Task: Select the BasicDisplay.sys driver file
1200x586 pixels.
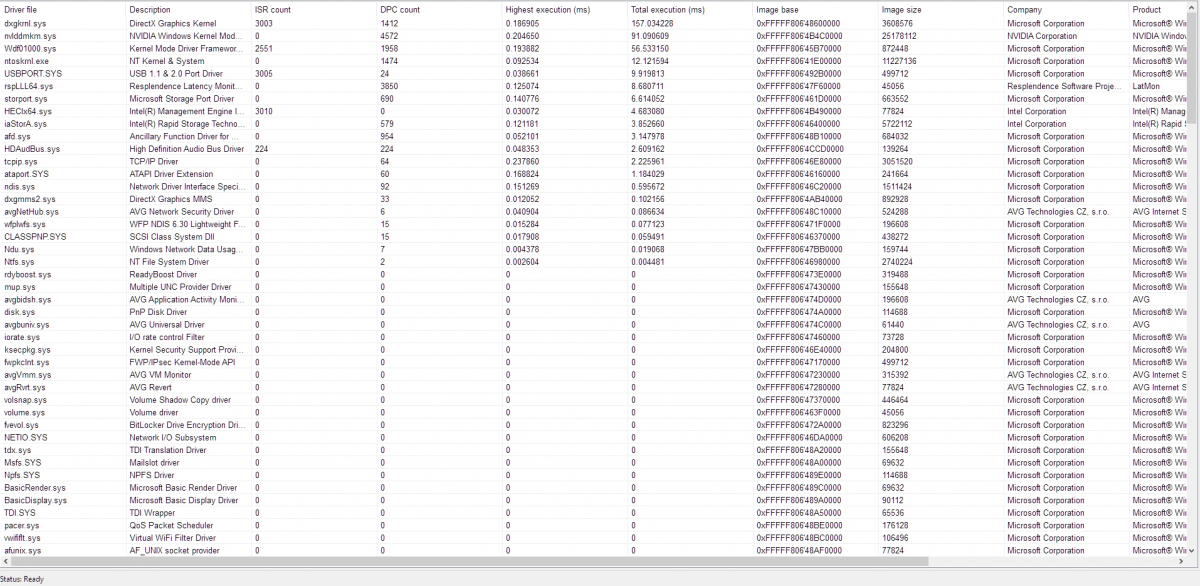Action: [x=36, y=500]
